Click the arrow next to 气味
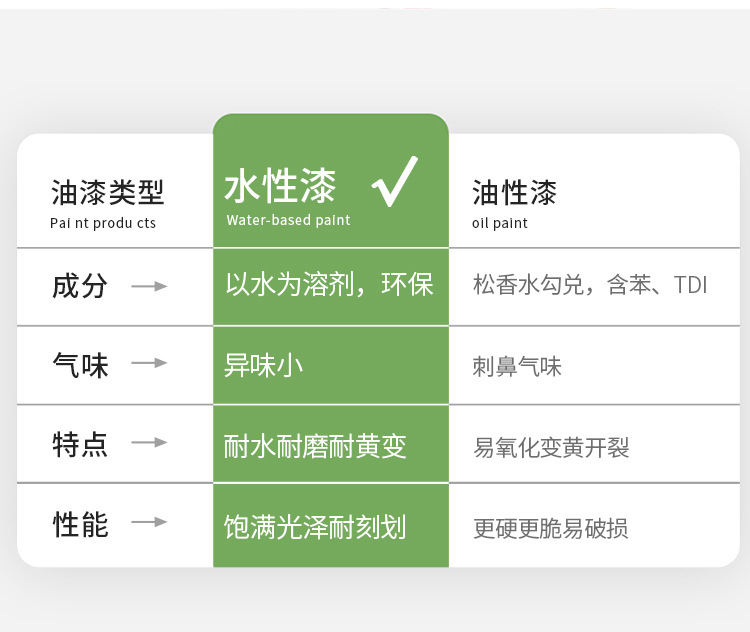Screen dimensions: 750x632 click(x=149, y=363)
